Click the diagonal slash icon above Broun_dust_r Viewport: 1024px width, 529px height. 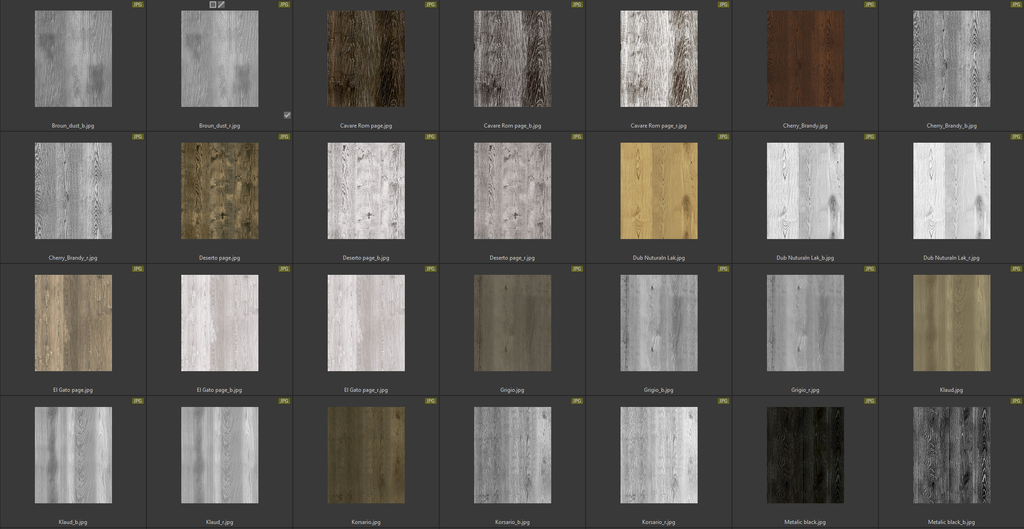tap(222, 5)
